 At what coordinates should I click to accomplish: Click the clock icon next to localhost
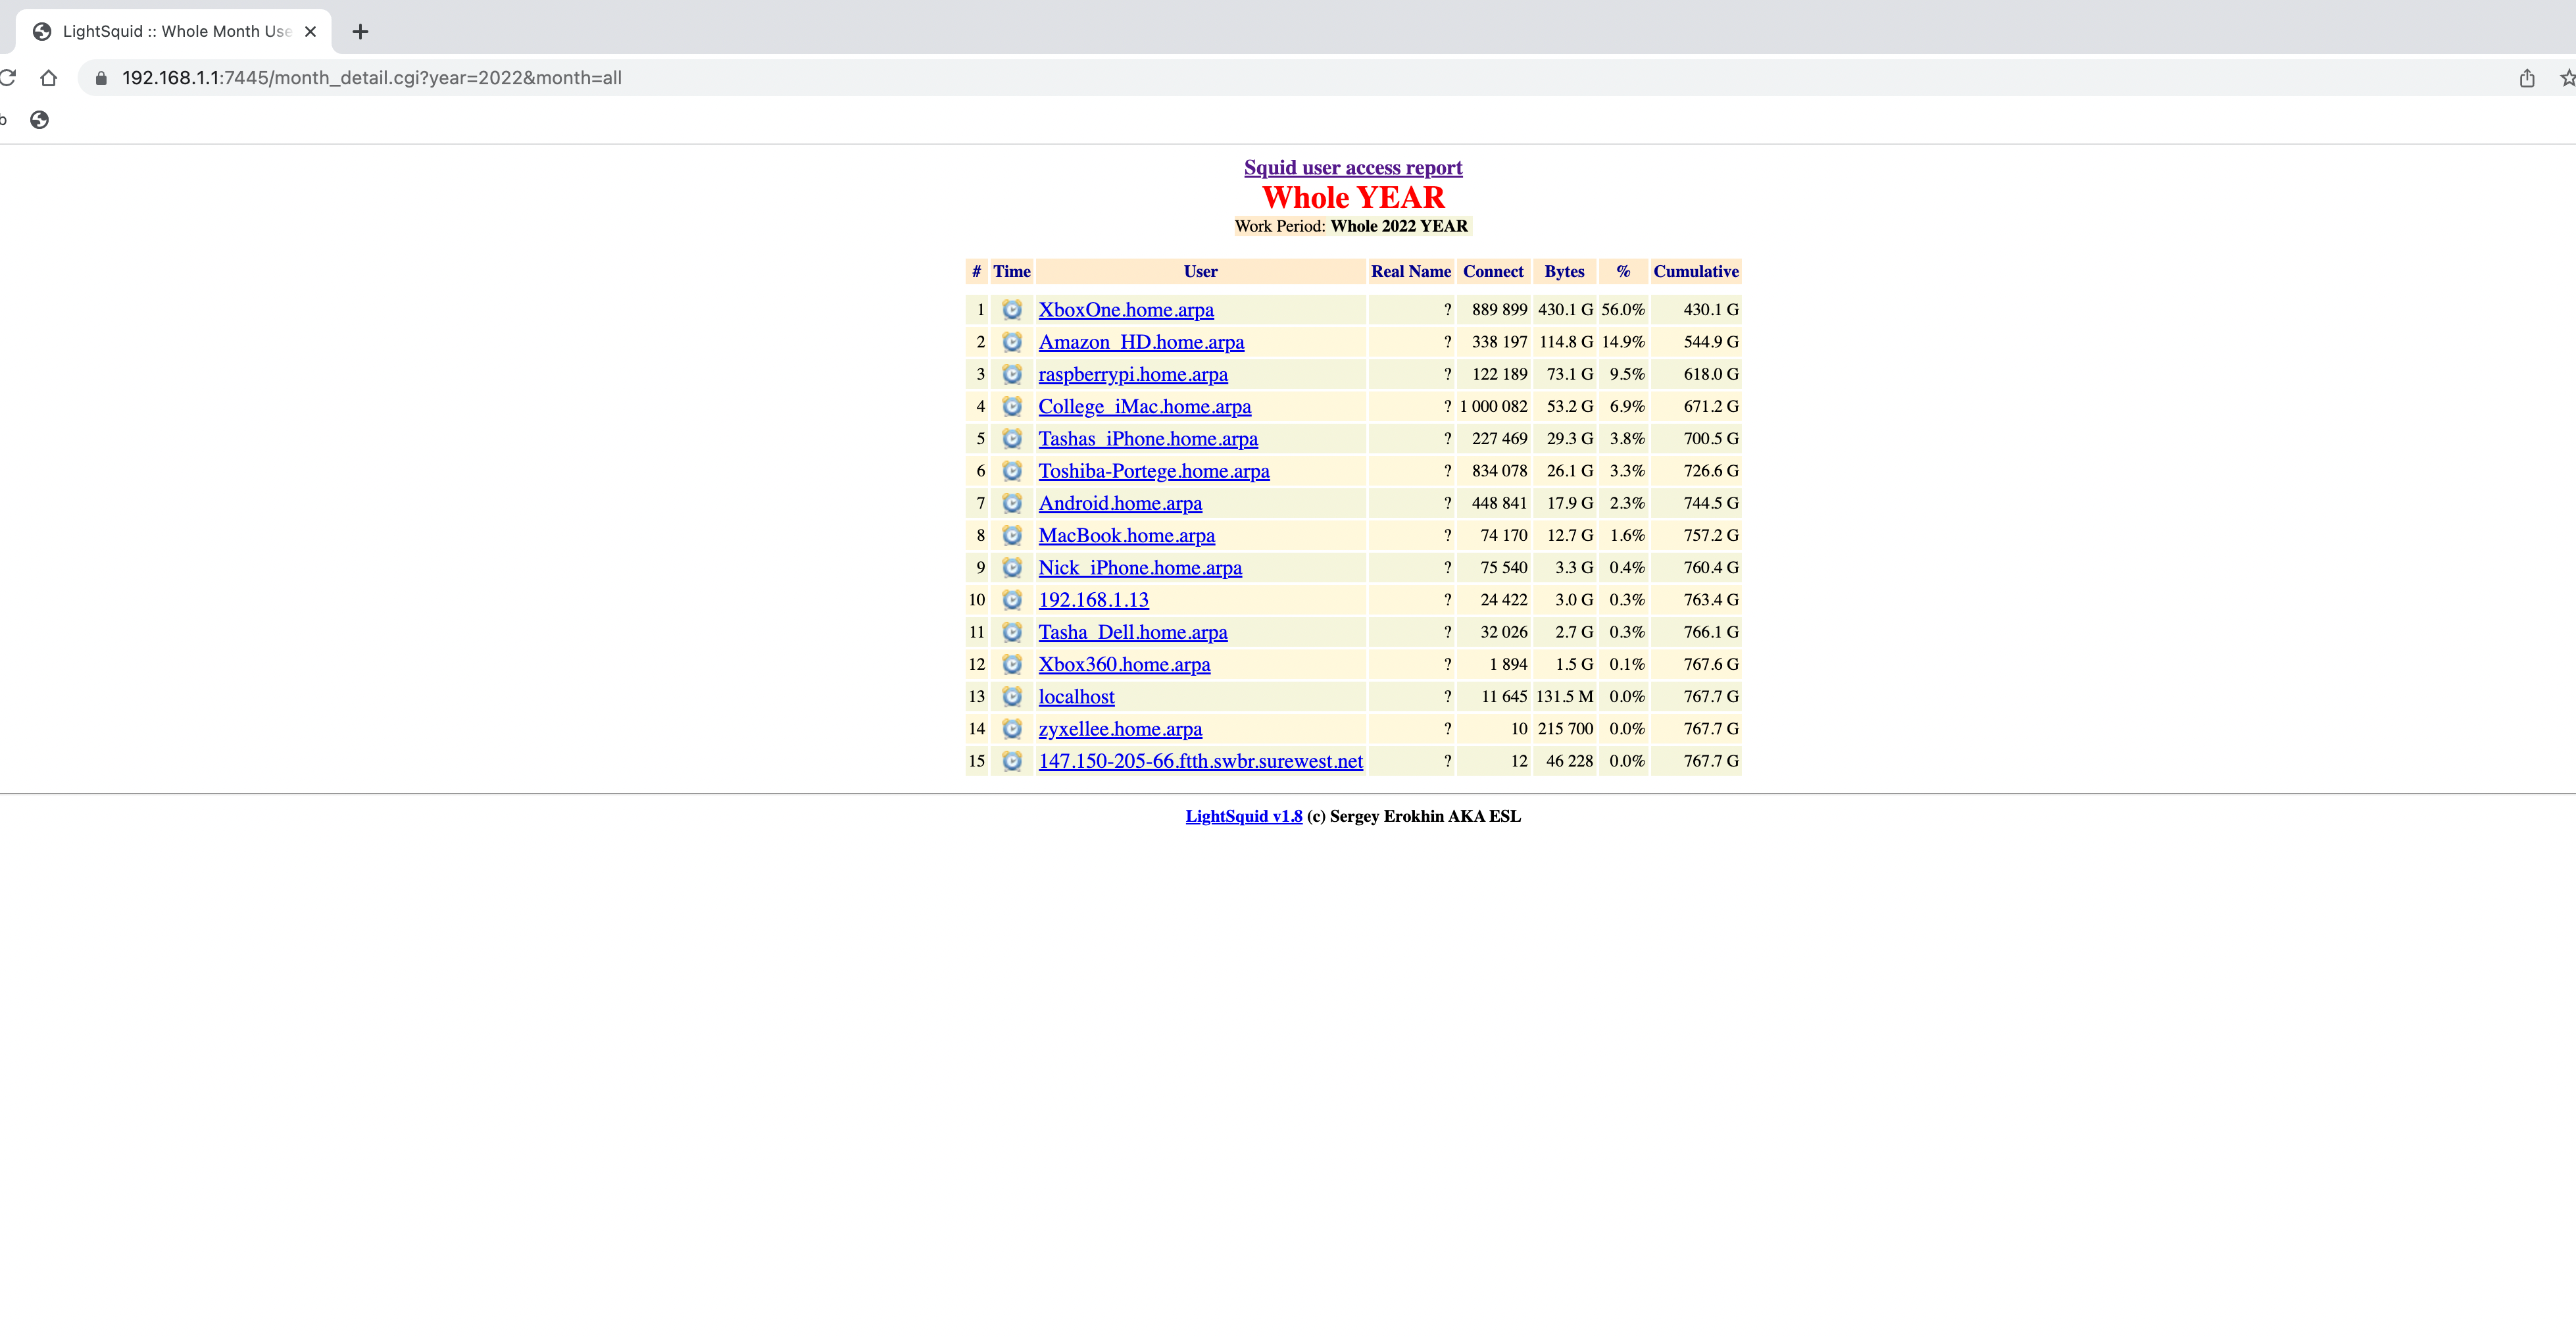(1011, 697)
